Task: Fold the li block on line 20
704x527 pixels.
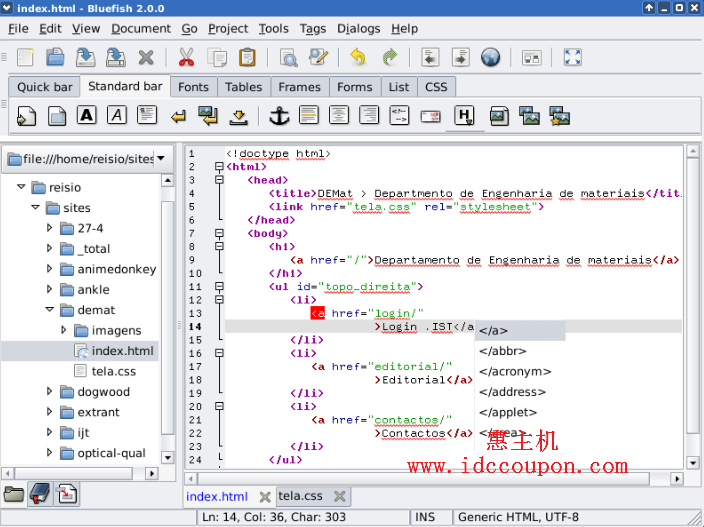Action: tap(219, 406)
